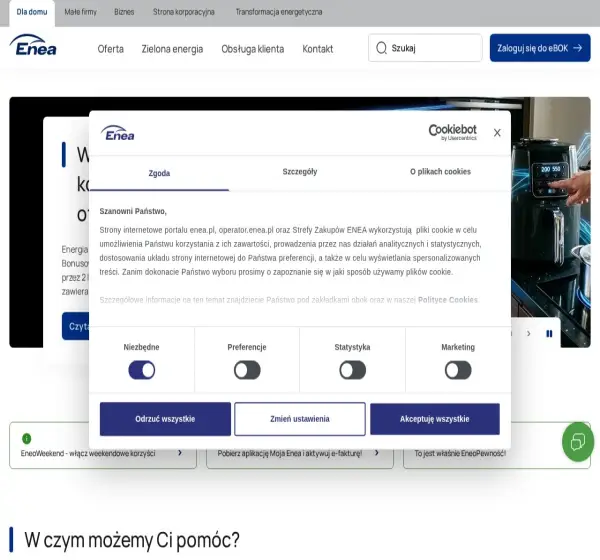600x560 pixels.
Task: Open Moja Enea e-faktura card chevron
Action: (377, 453)
